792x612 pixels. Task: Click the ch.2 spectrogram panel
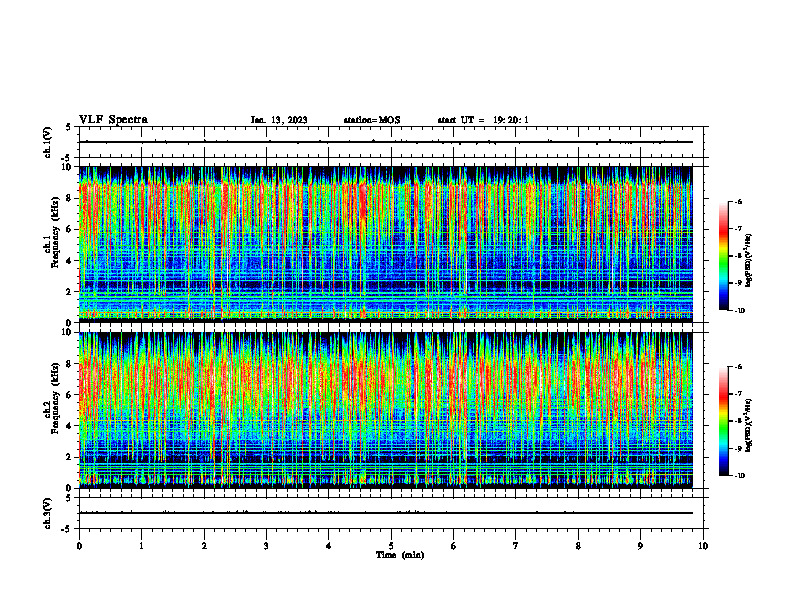click(386, 410)
